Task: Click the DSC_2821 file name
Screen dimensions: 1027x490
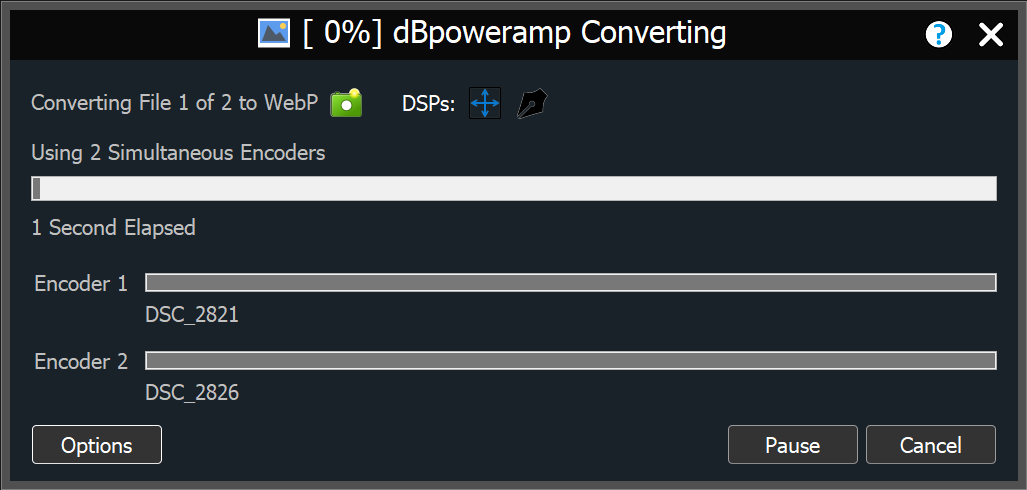Action: 192,315
